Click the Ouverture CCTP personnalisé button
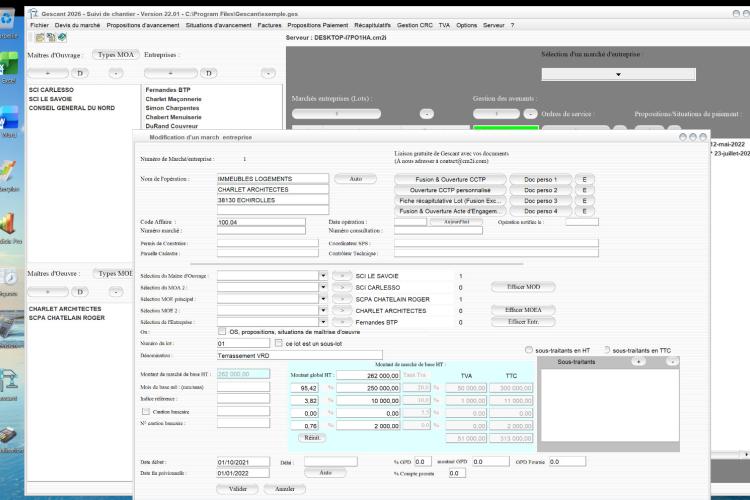The image size is (750, 500). 450,190
